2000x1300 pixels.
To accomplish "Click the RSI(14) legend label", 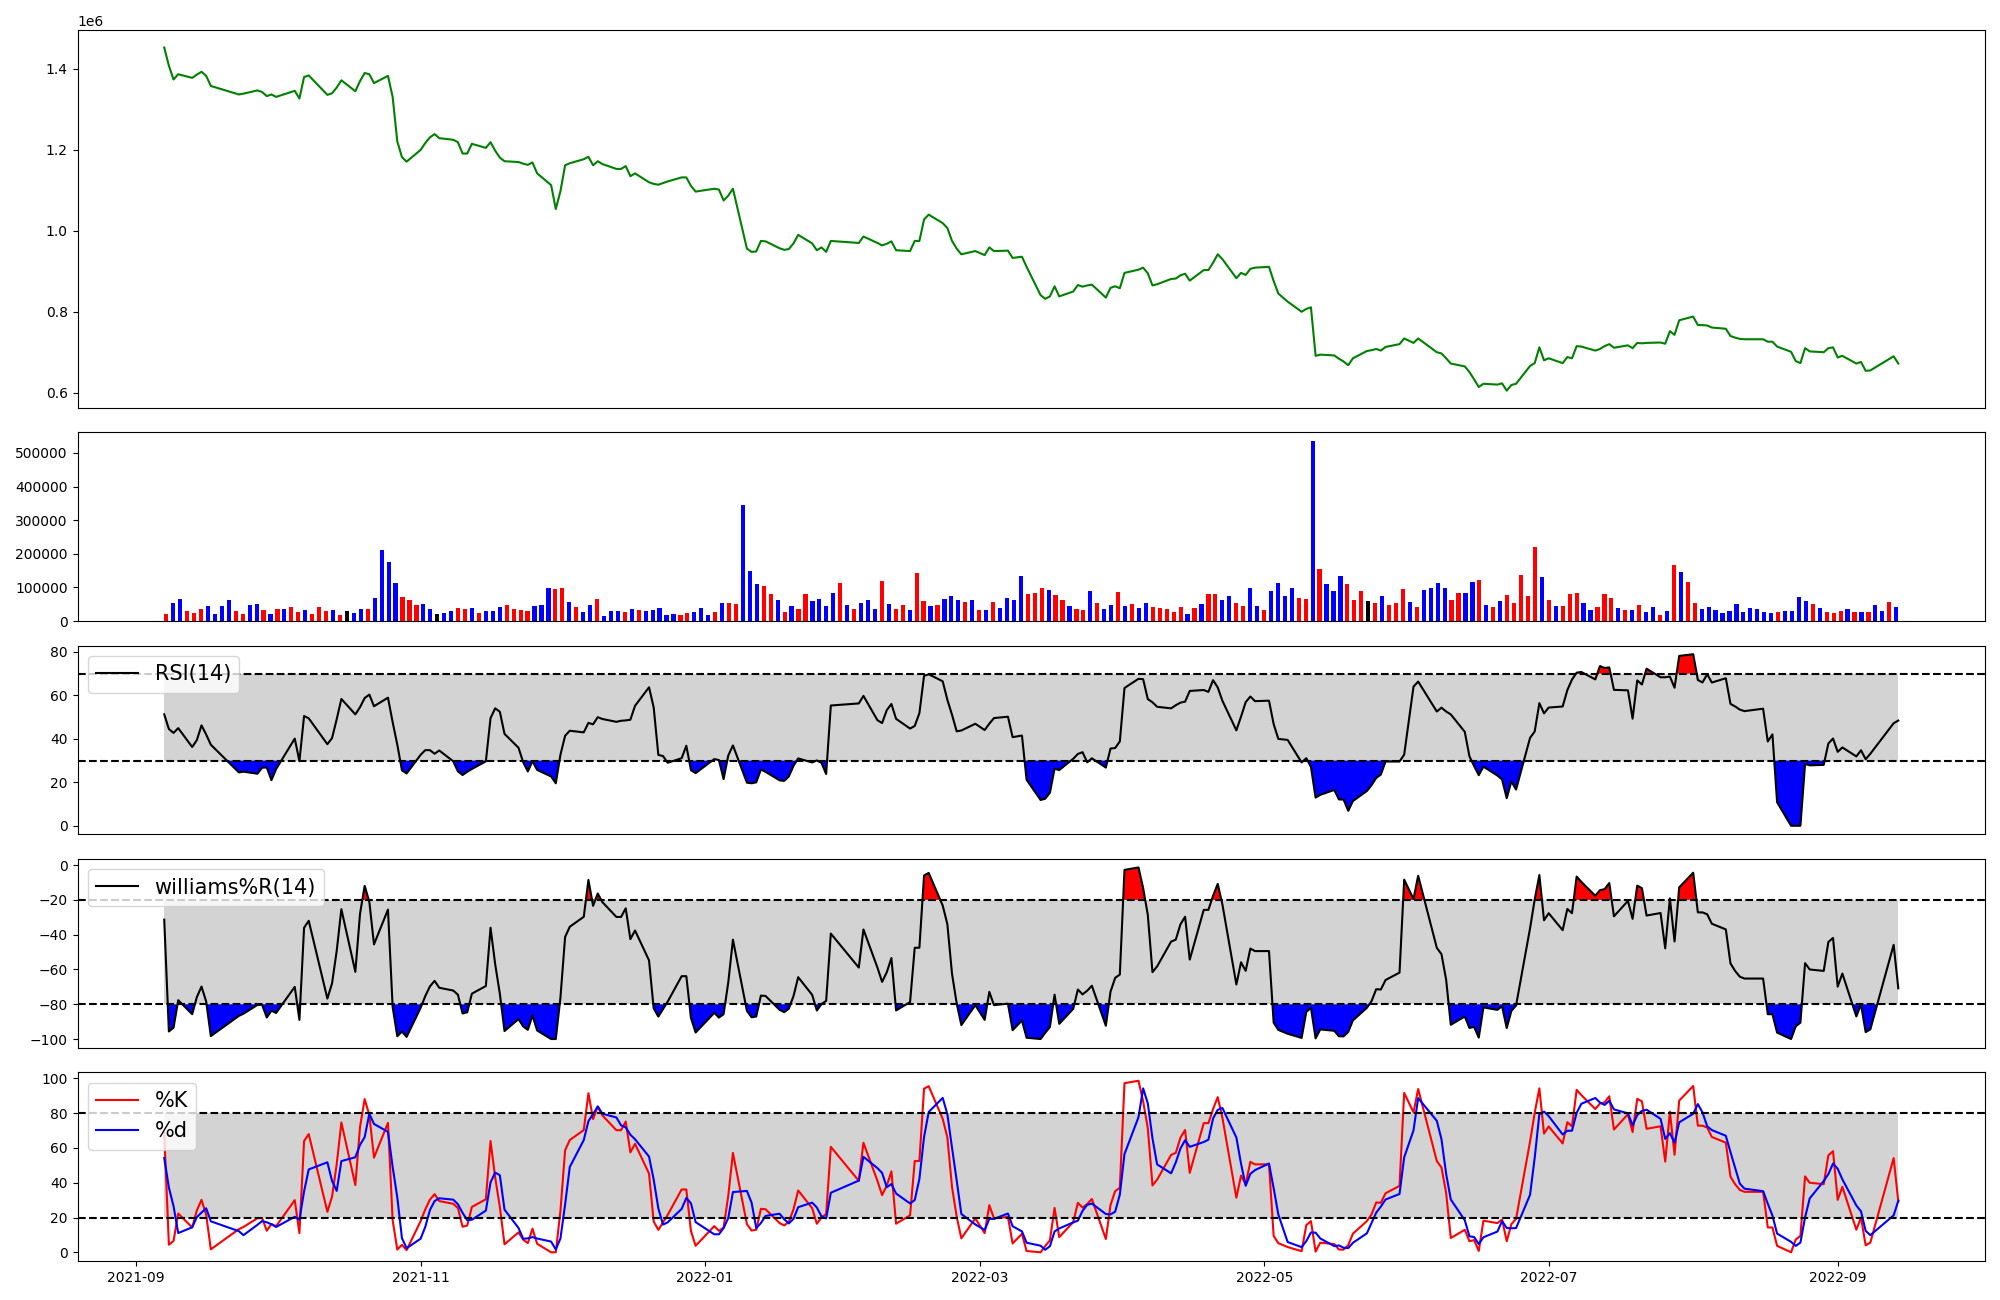I will (192, 673).
